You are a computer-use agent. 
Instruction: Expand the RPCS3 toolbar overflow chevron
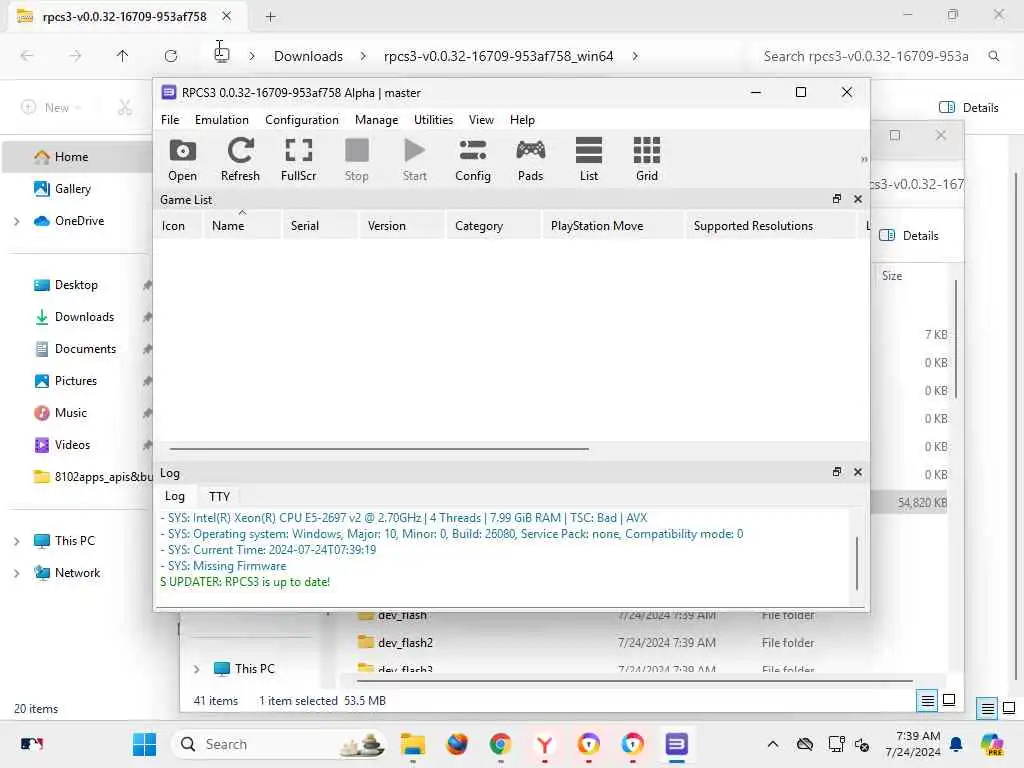pyautogui.click(x=863, y=159)
